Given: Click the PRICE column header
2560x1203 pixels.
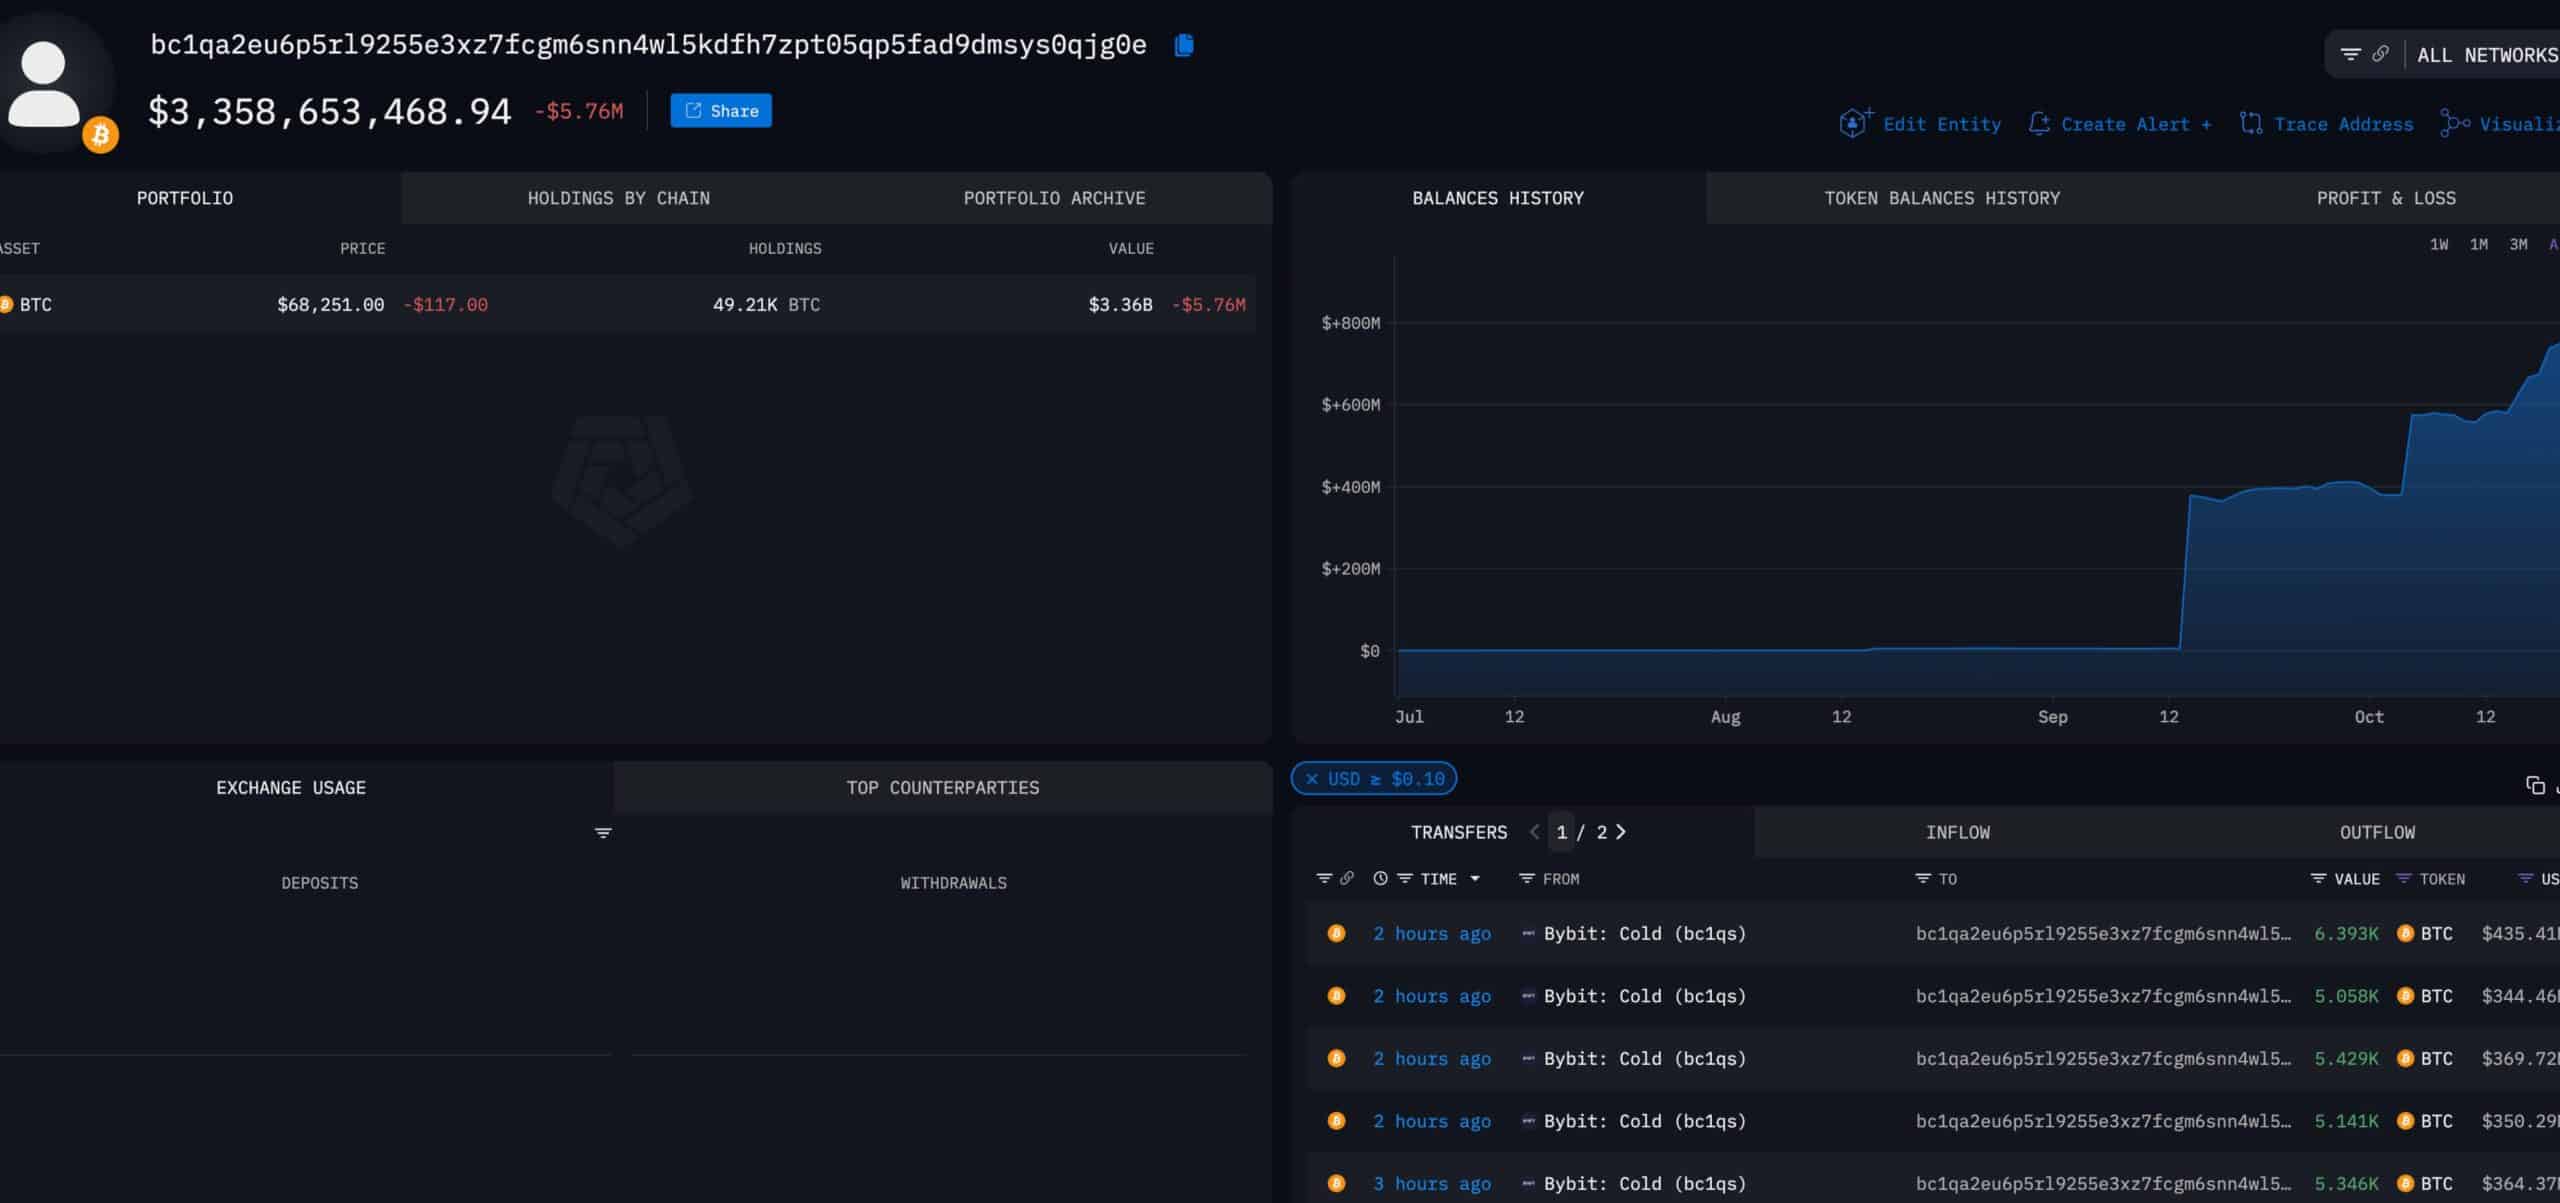Looking at the screenshot, I should [362, 248].
